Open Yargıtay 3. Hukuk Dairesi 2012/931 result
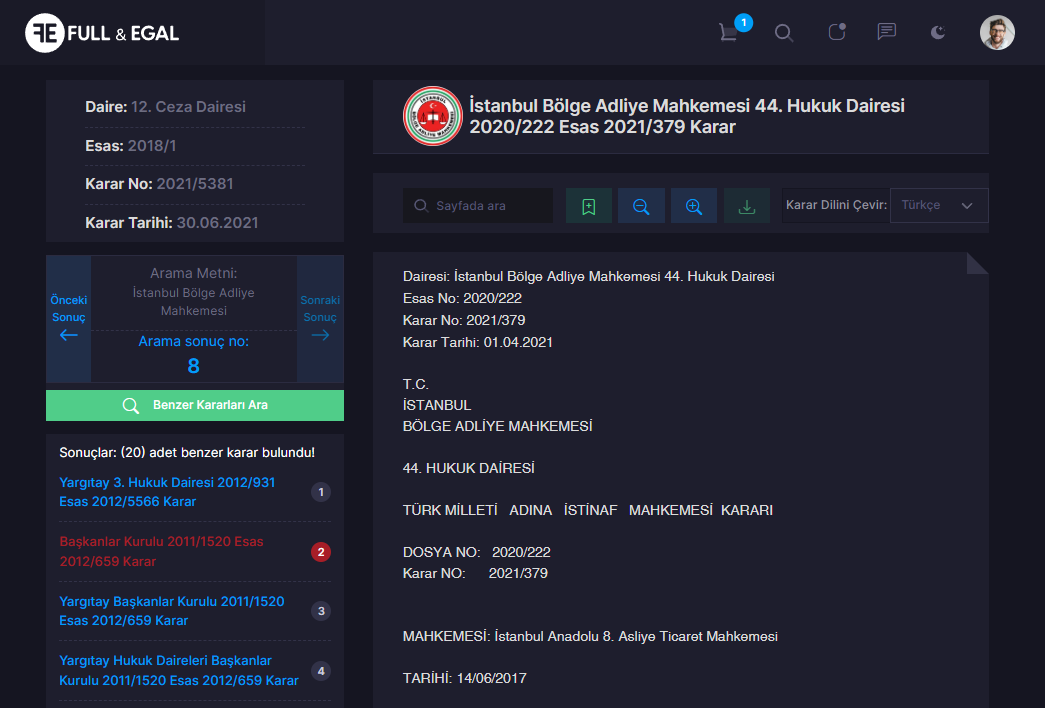1045x708 pixels. click(x=167, y=492)
